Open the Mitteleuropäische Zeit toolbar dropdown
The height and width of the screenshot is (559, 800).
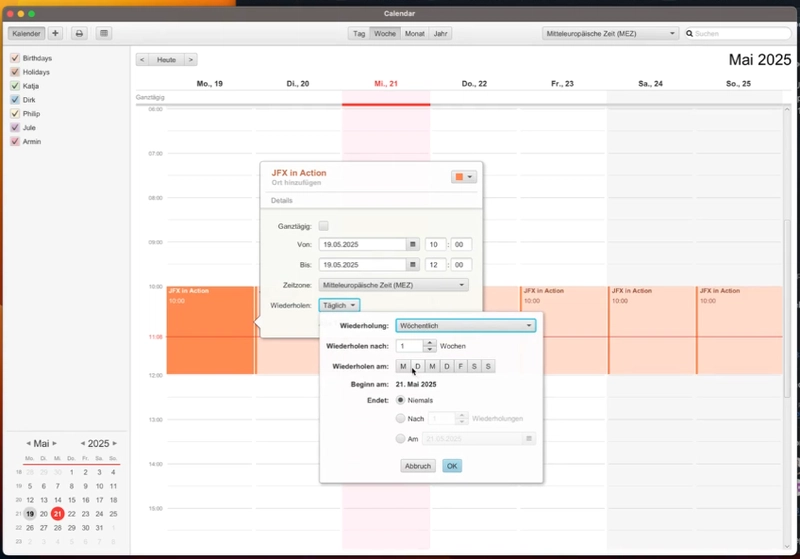click(x=610, y=34)
